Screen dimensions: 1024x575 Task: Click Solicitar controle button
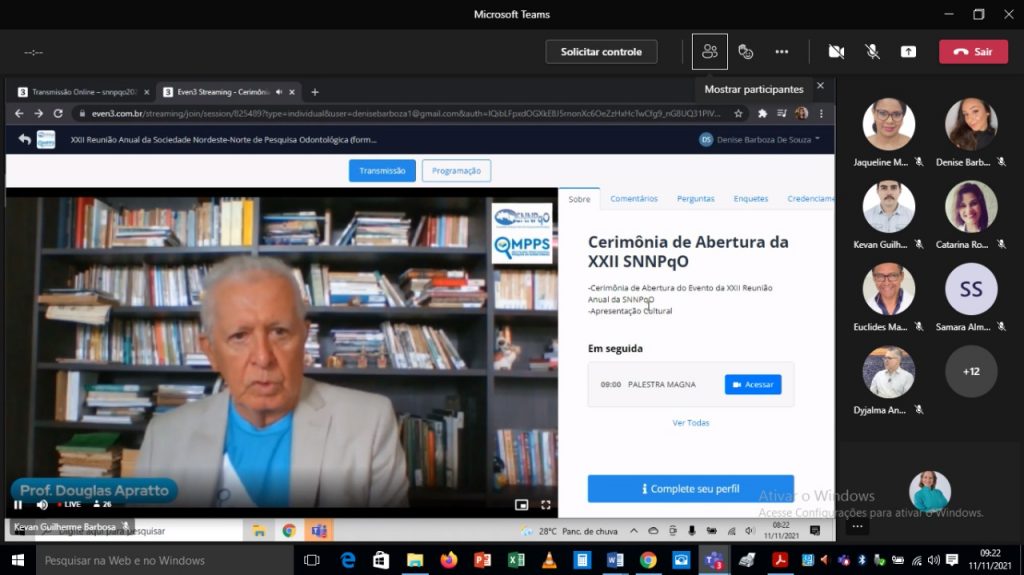pos(601,52)
